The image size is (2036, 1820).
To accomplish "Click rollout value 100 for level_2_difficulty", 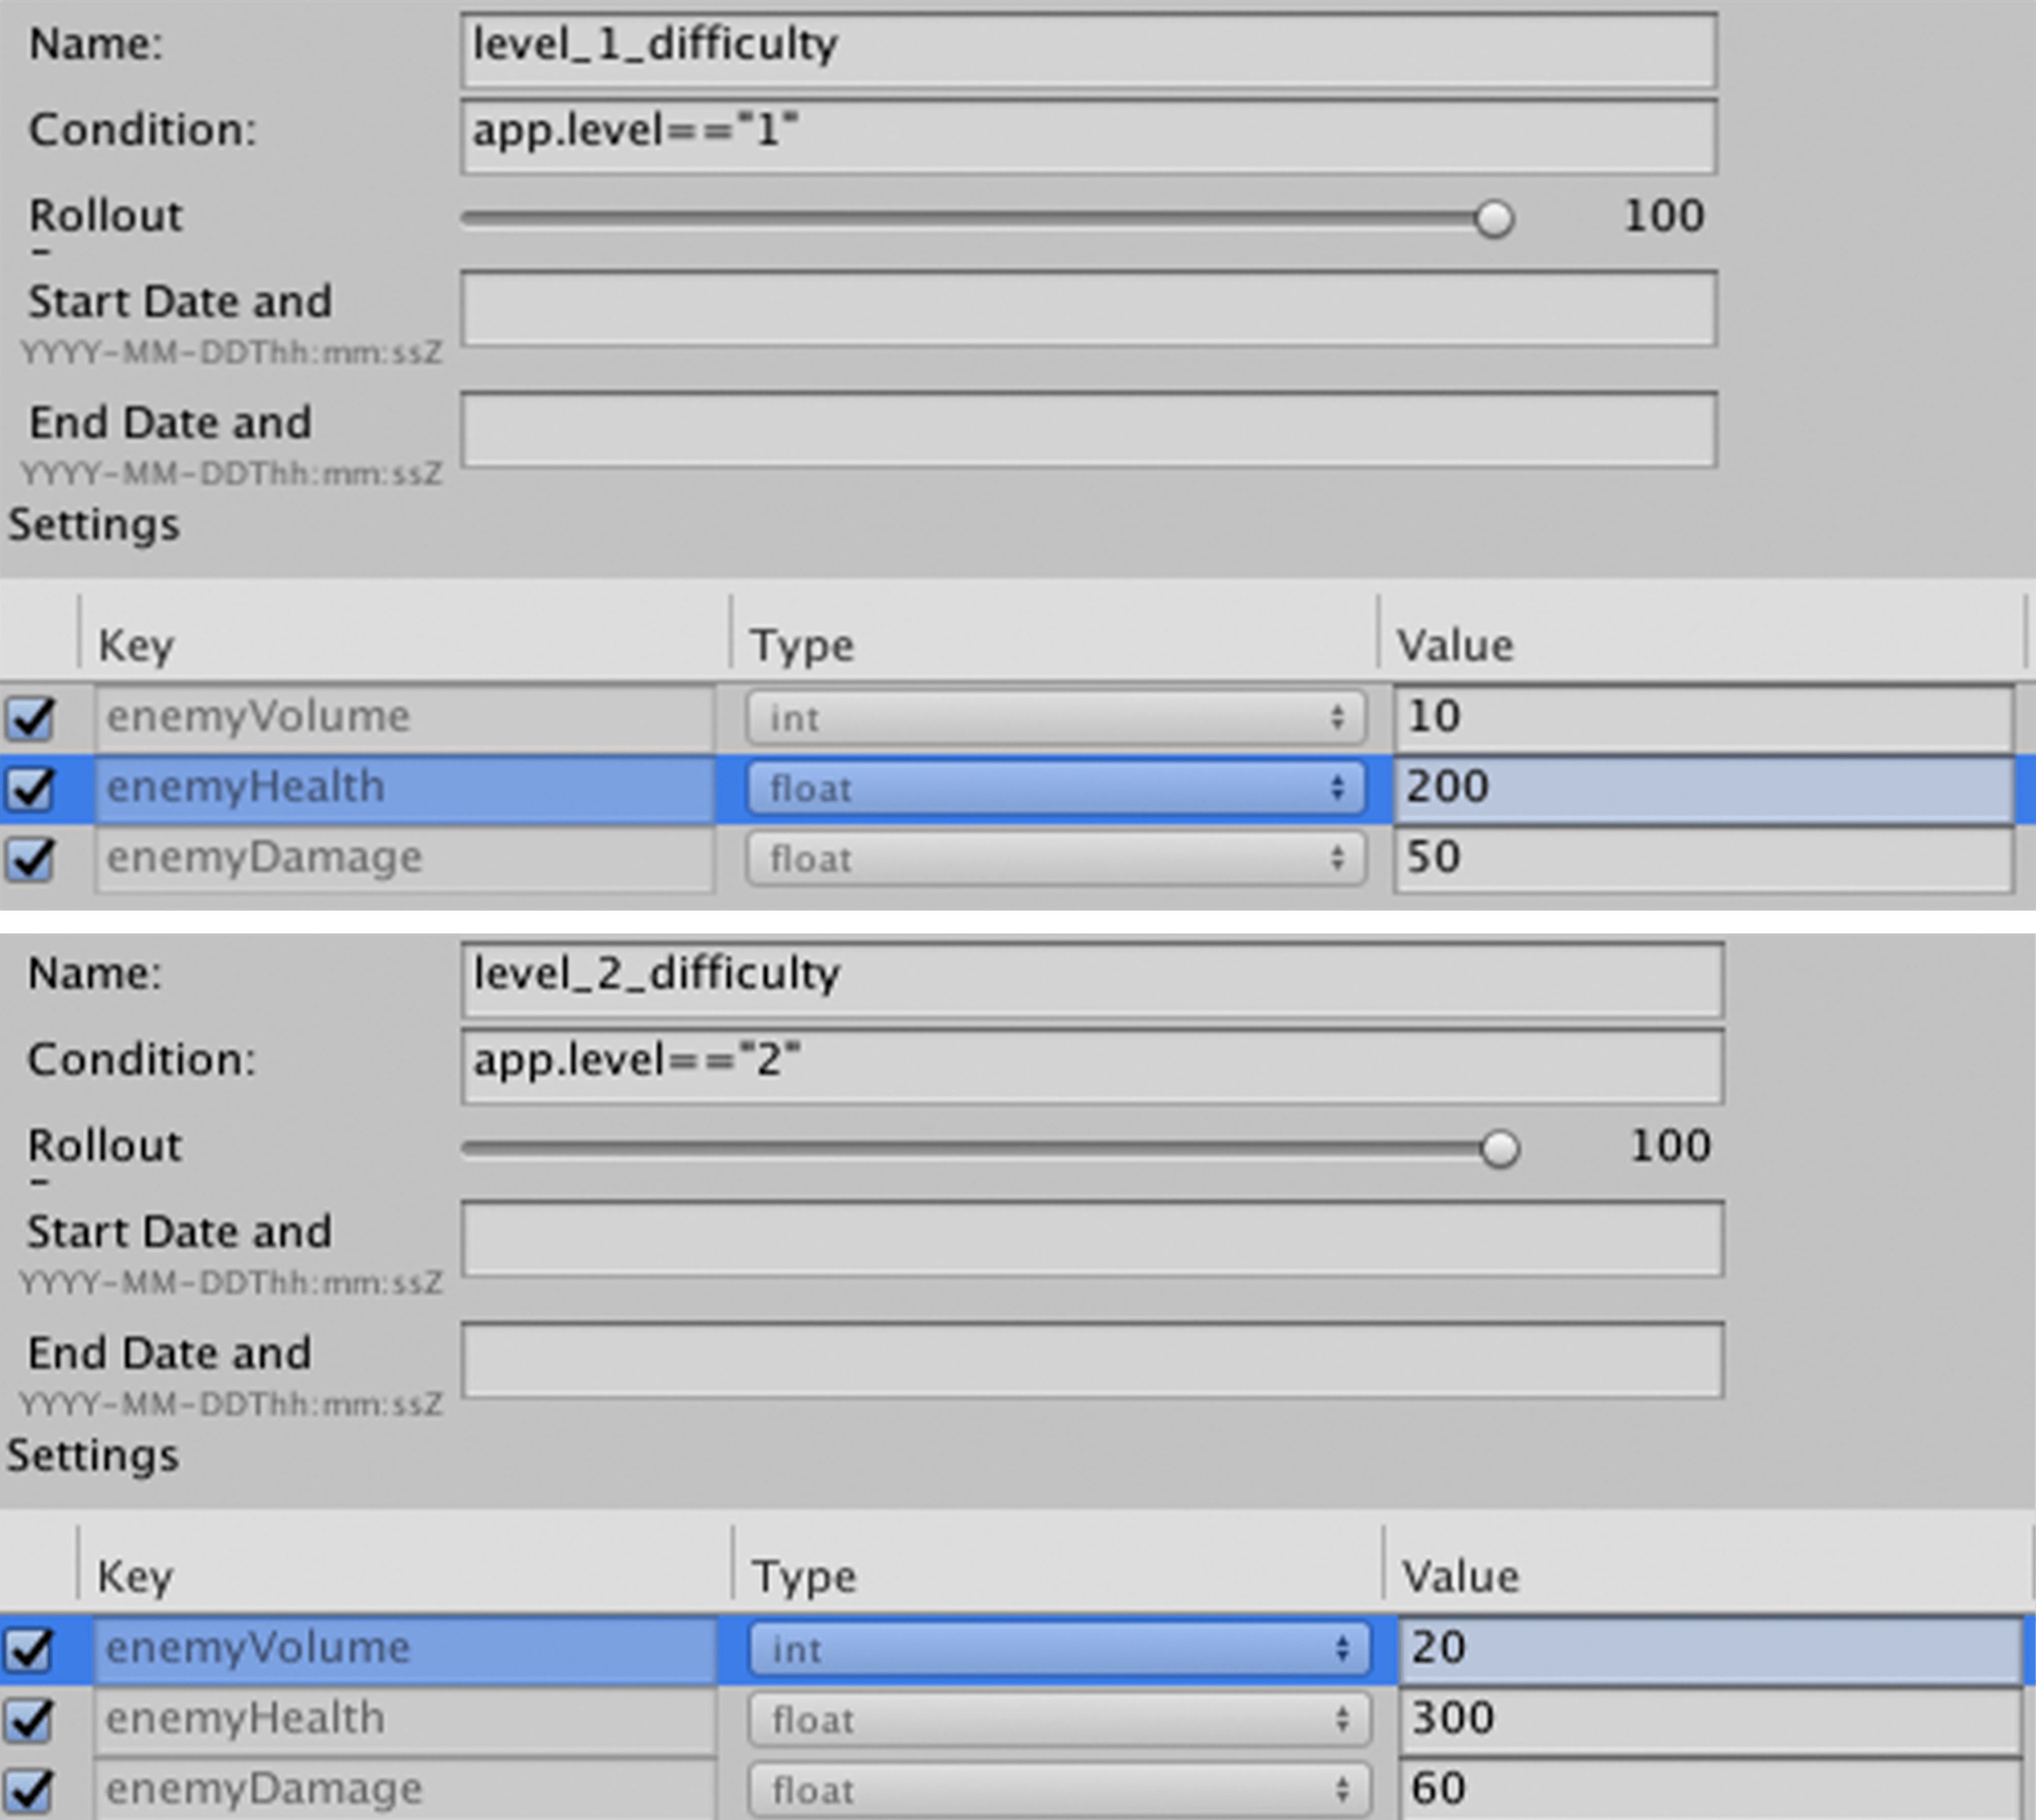I will [x=1670, y=1146].
